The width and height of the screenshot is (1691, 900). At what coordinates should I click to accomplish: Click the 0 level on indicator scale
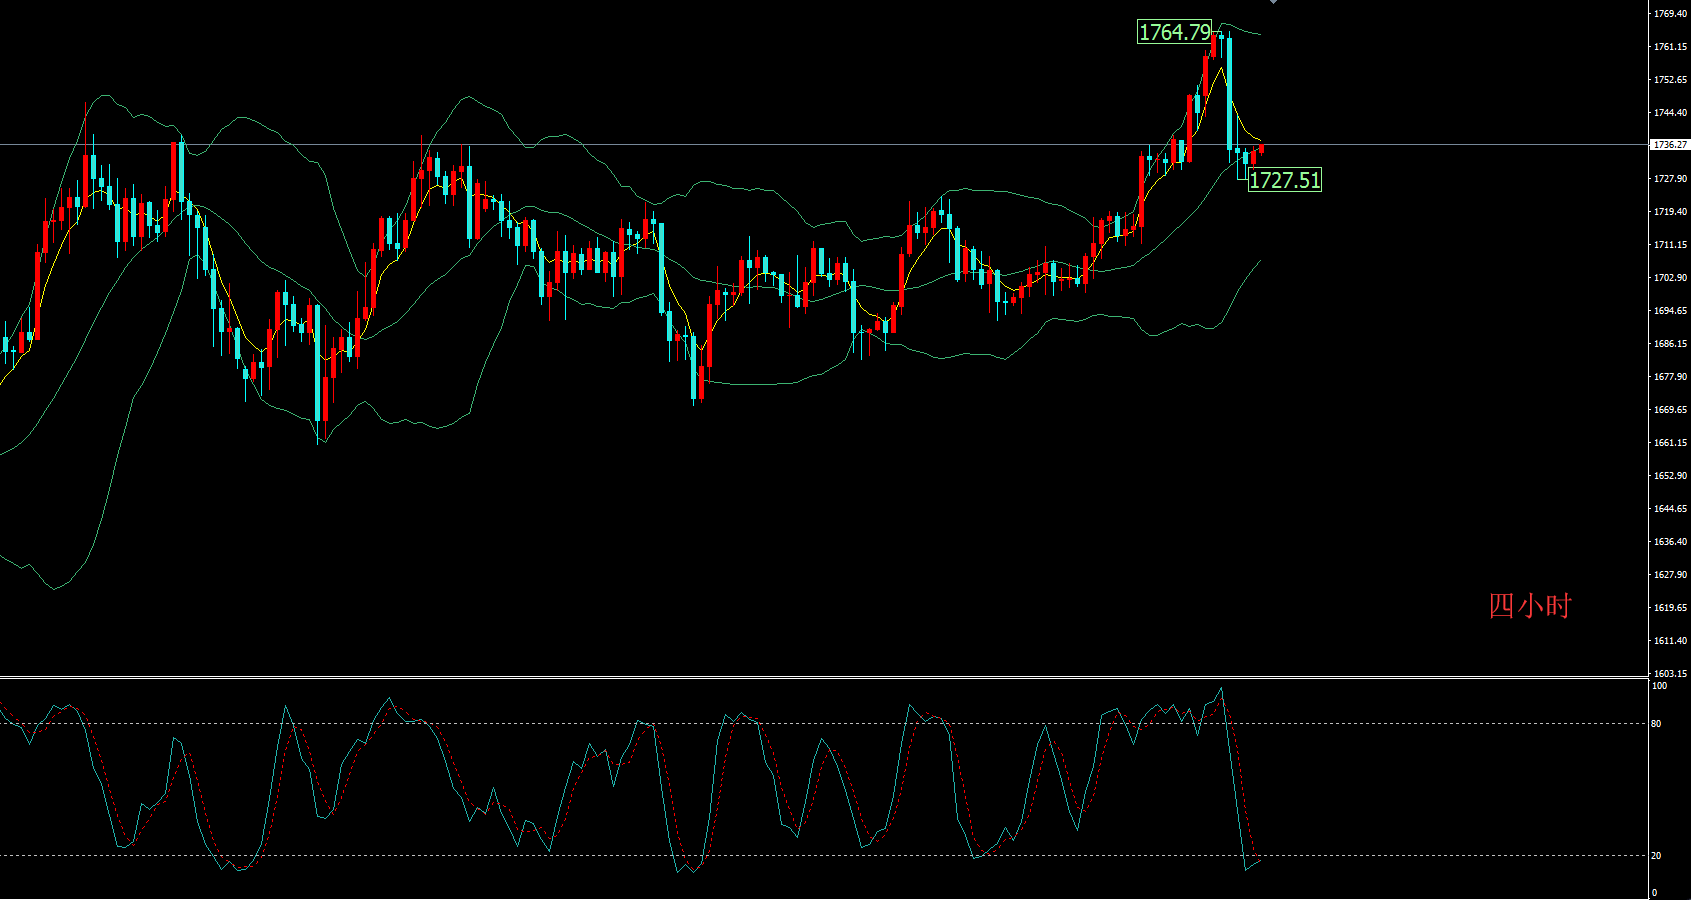[x=1655, y=893]
